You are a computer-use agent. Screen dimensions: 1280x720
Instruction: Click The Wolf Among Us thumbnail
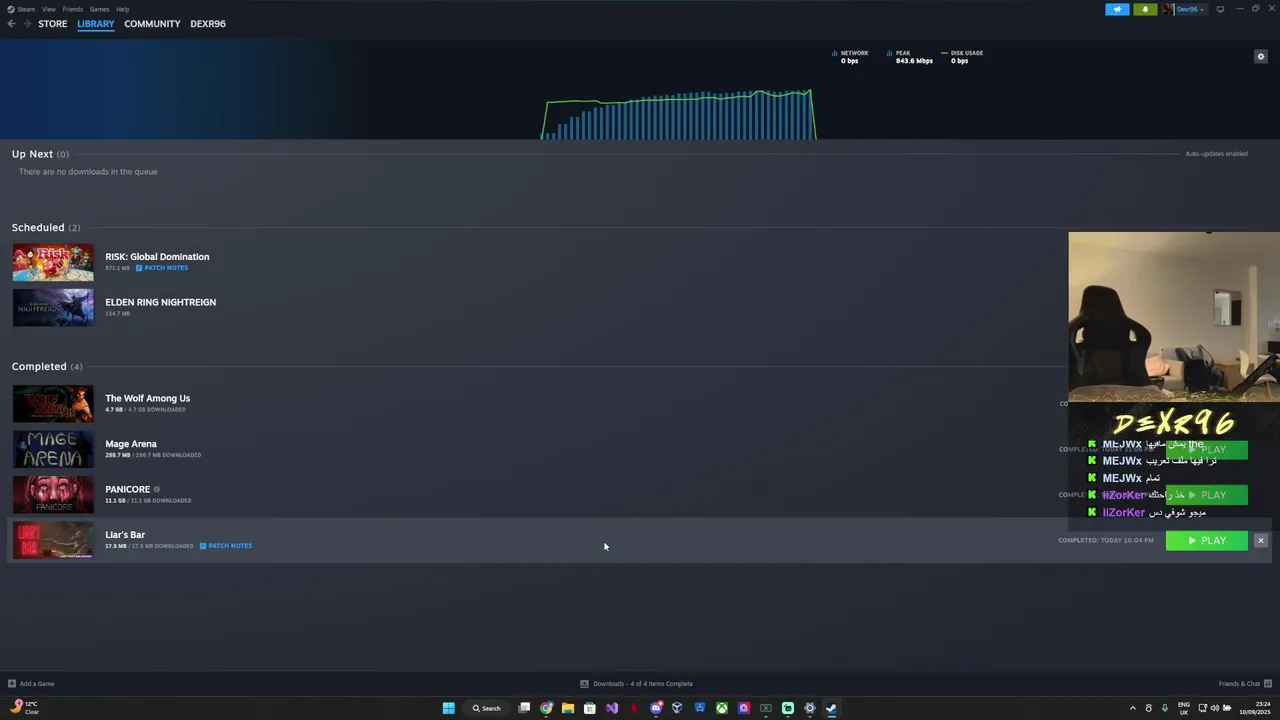53,404
